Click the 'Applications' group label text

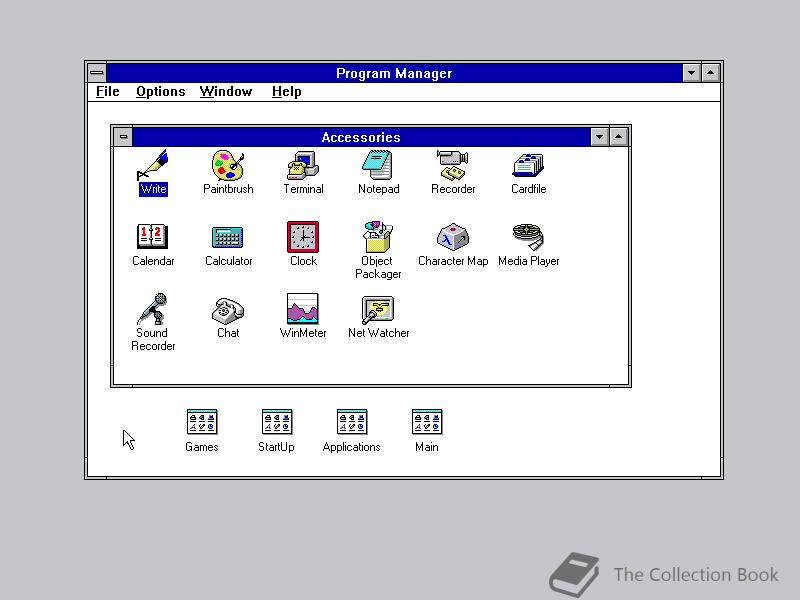tap(352, 447)
